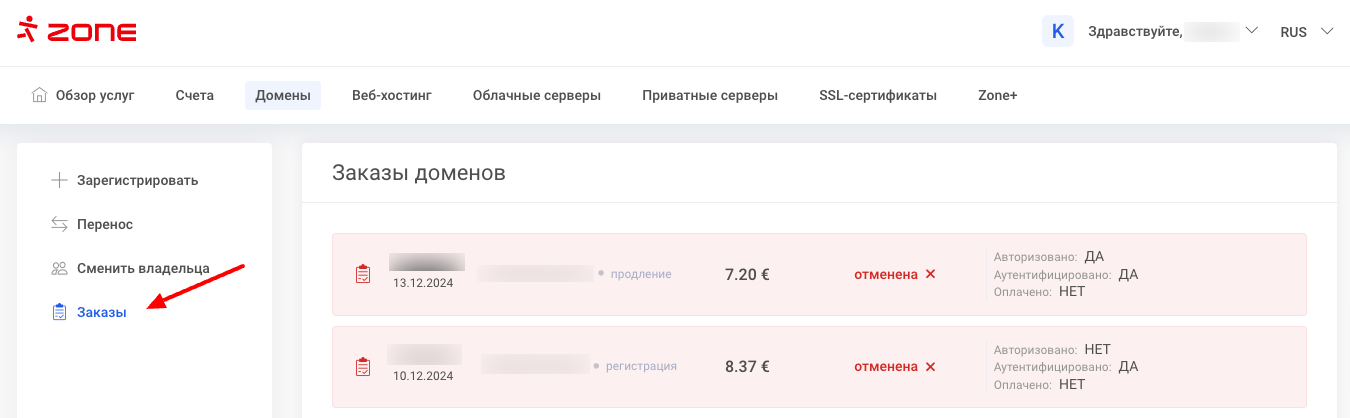
Task: Click the clipboard icon beside Заказы
Action: click(x=59, y=313)
